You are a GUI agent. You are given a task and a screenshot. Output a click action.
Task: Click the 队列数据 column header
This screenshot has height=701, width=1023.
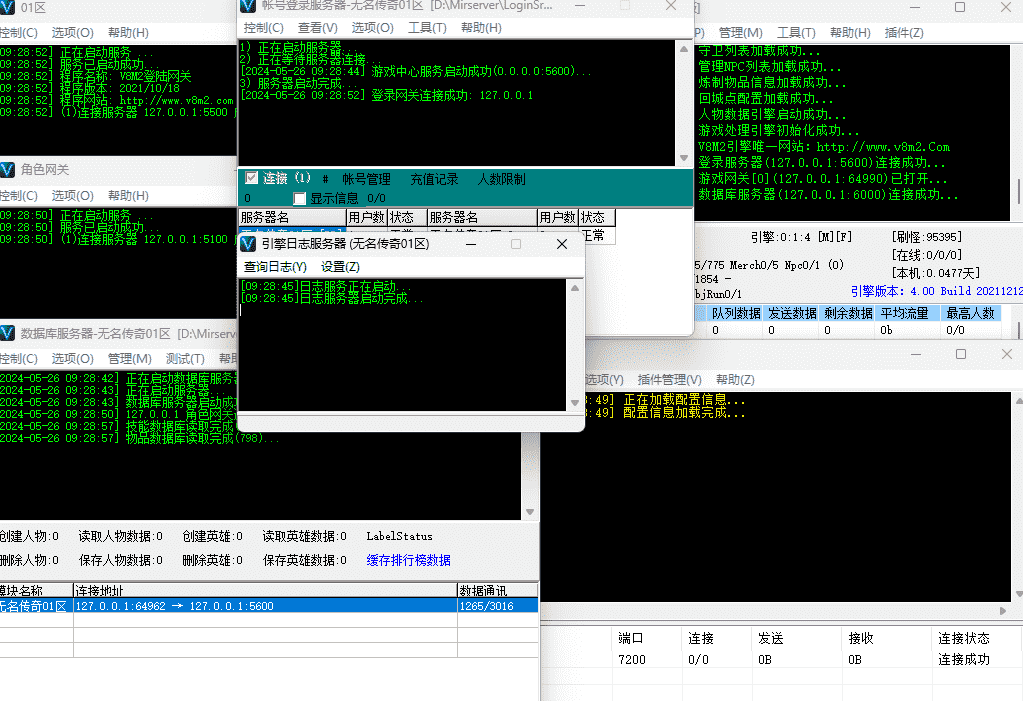(735, 314)
